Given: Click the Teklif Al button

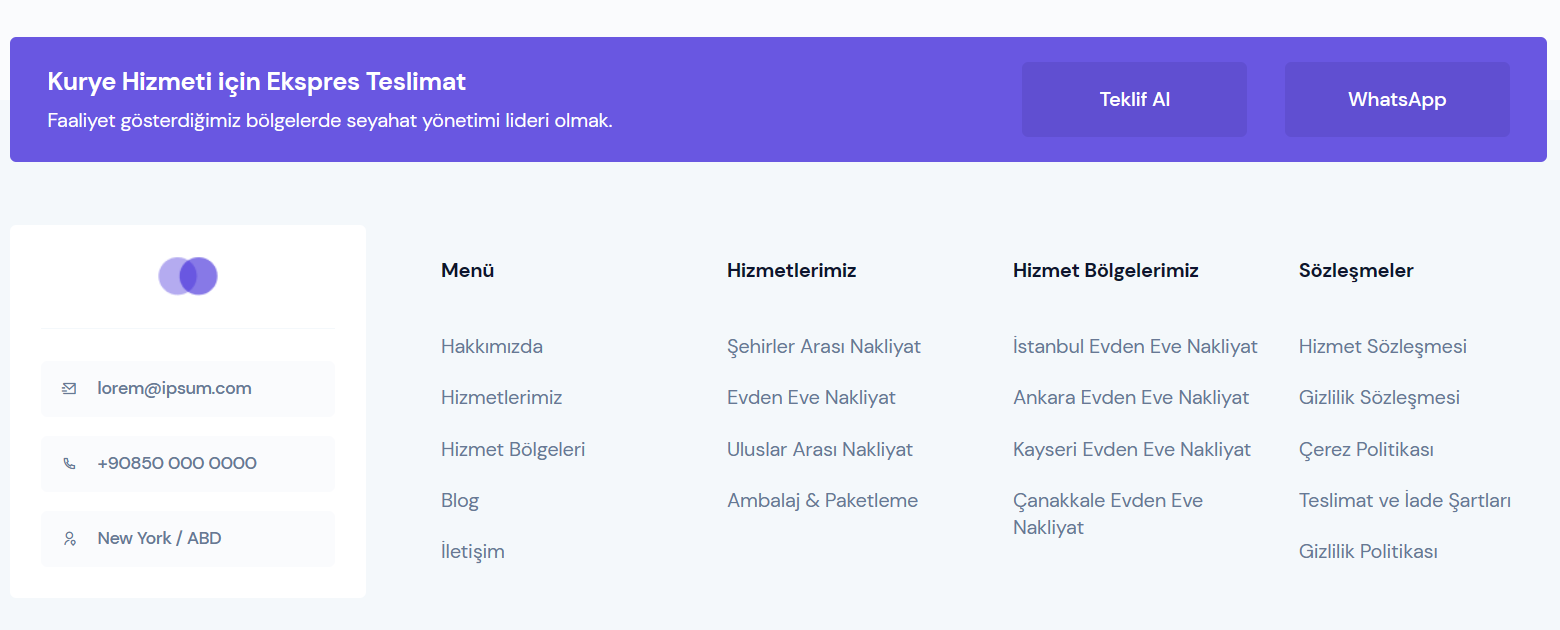Looking at the screenshot, I should click(x=1134, y=99).
